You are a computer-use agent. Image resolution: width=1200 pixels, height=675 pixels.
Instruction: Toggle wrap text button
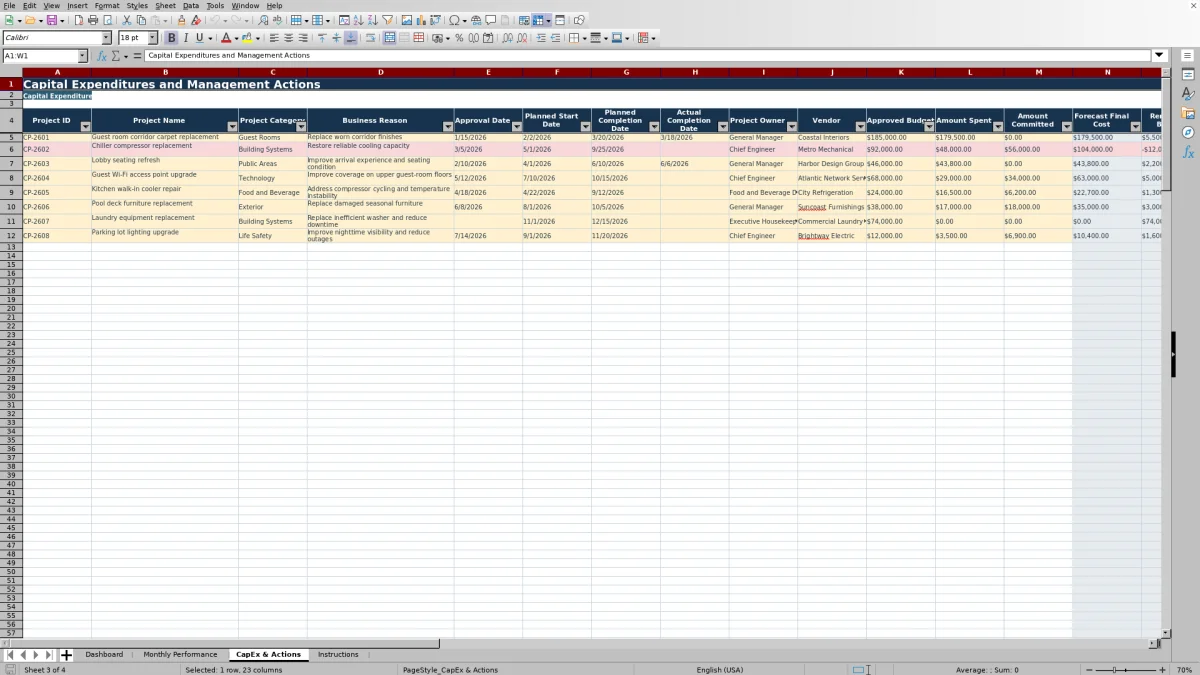[x=370, y=38]
